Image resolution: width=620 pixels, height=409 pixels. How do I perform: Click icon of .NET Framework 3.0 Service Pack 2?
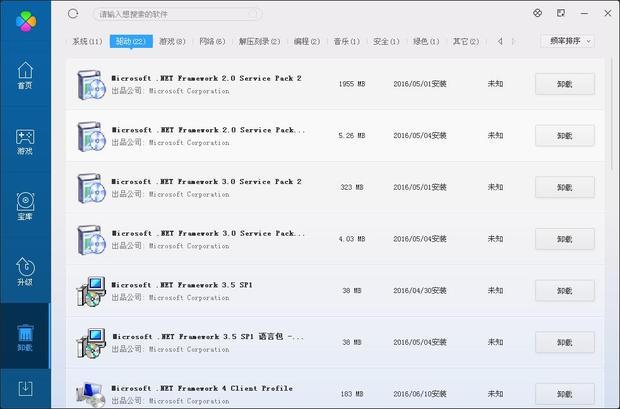[x=91, y=187]
